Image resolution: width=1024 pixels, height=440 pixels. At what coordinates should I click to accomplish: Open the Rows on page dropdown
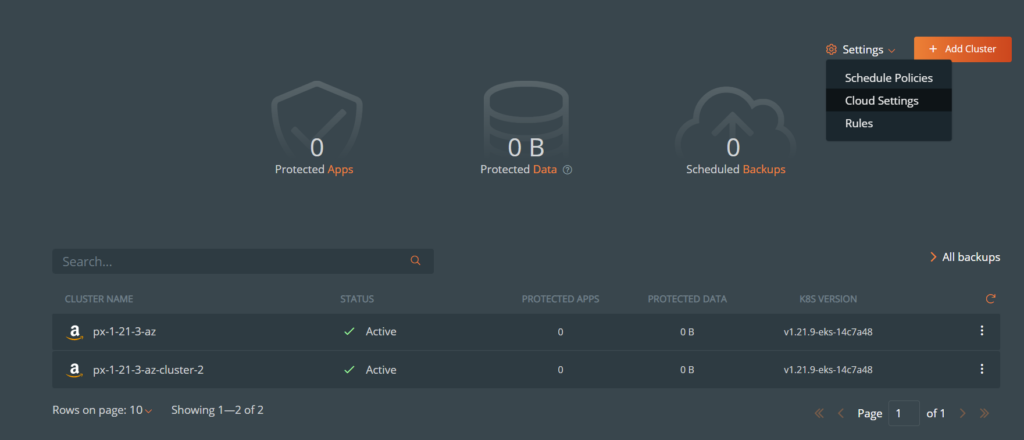tap(133, 410)
